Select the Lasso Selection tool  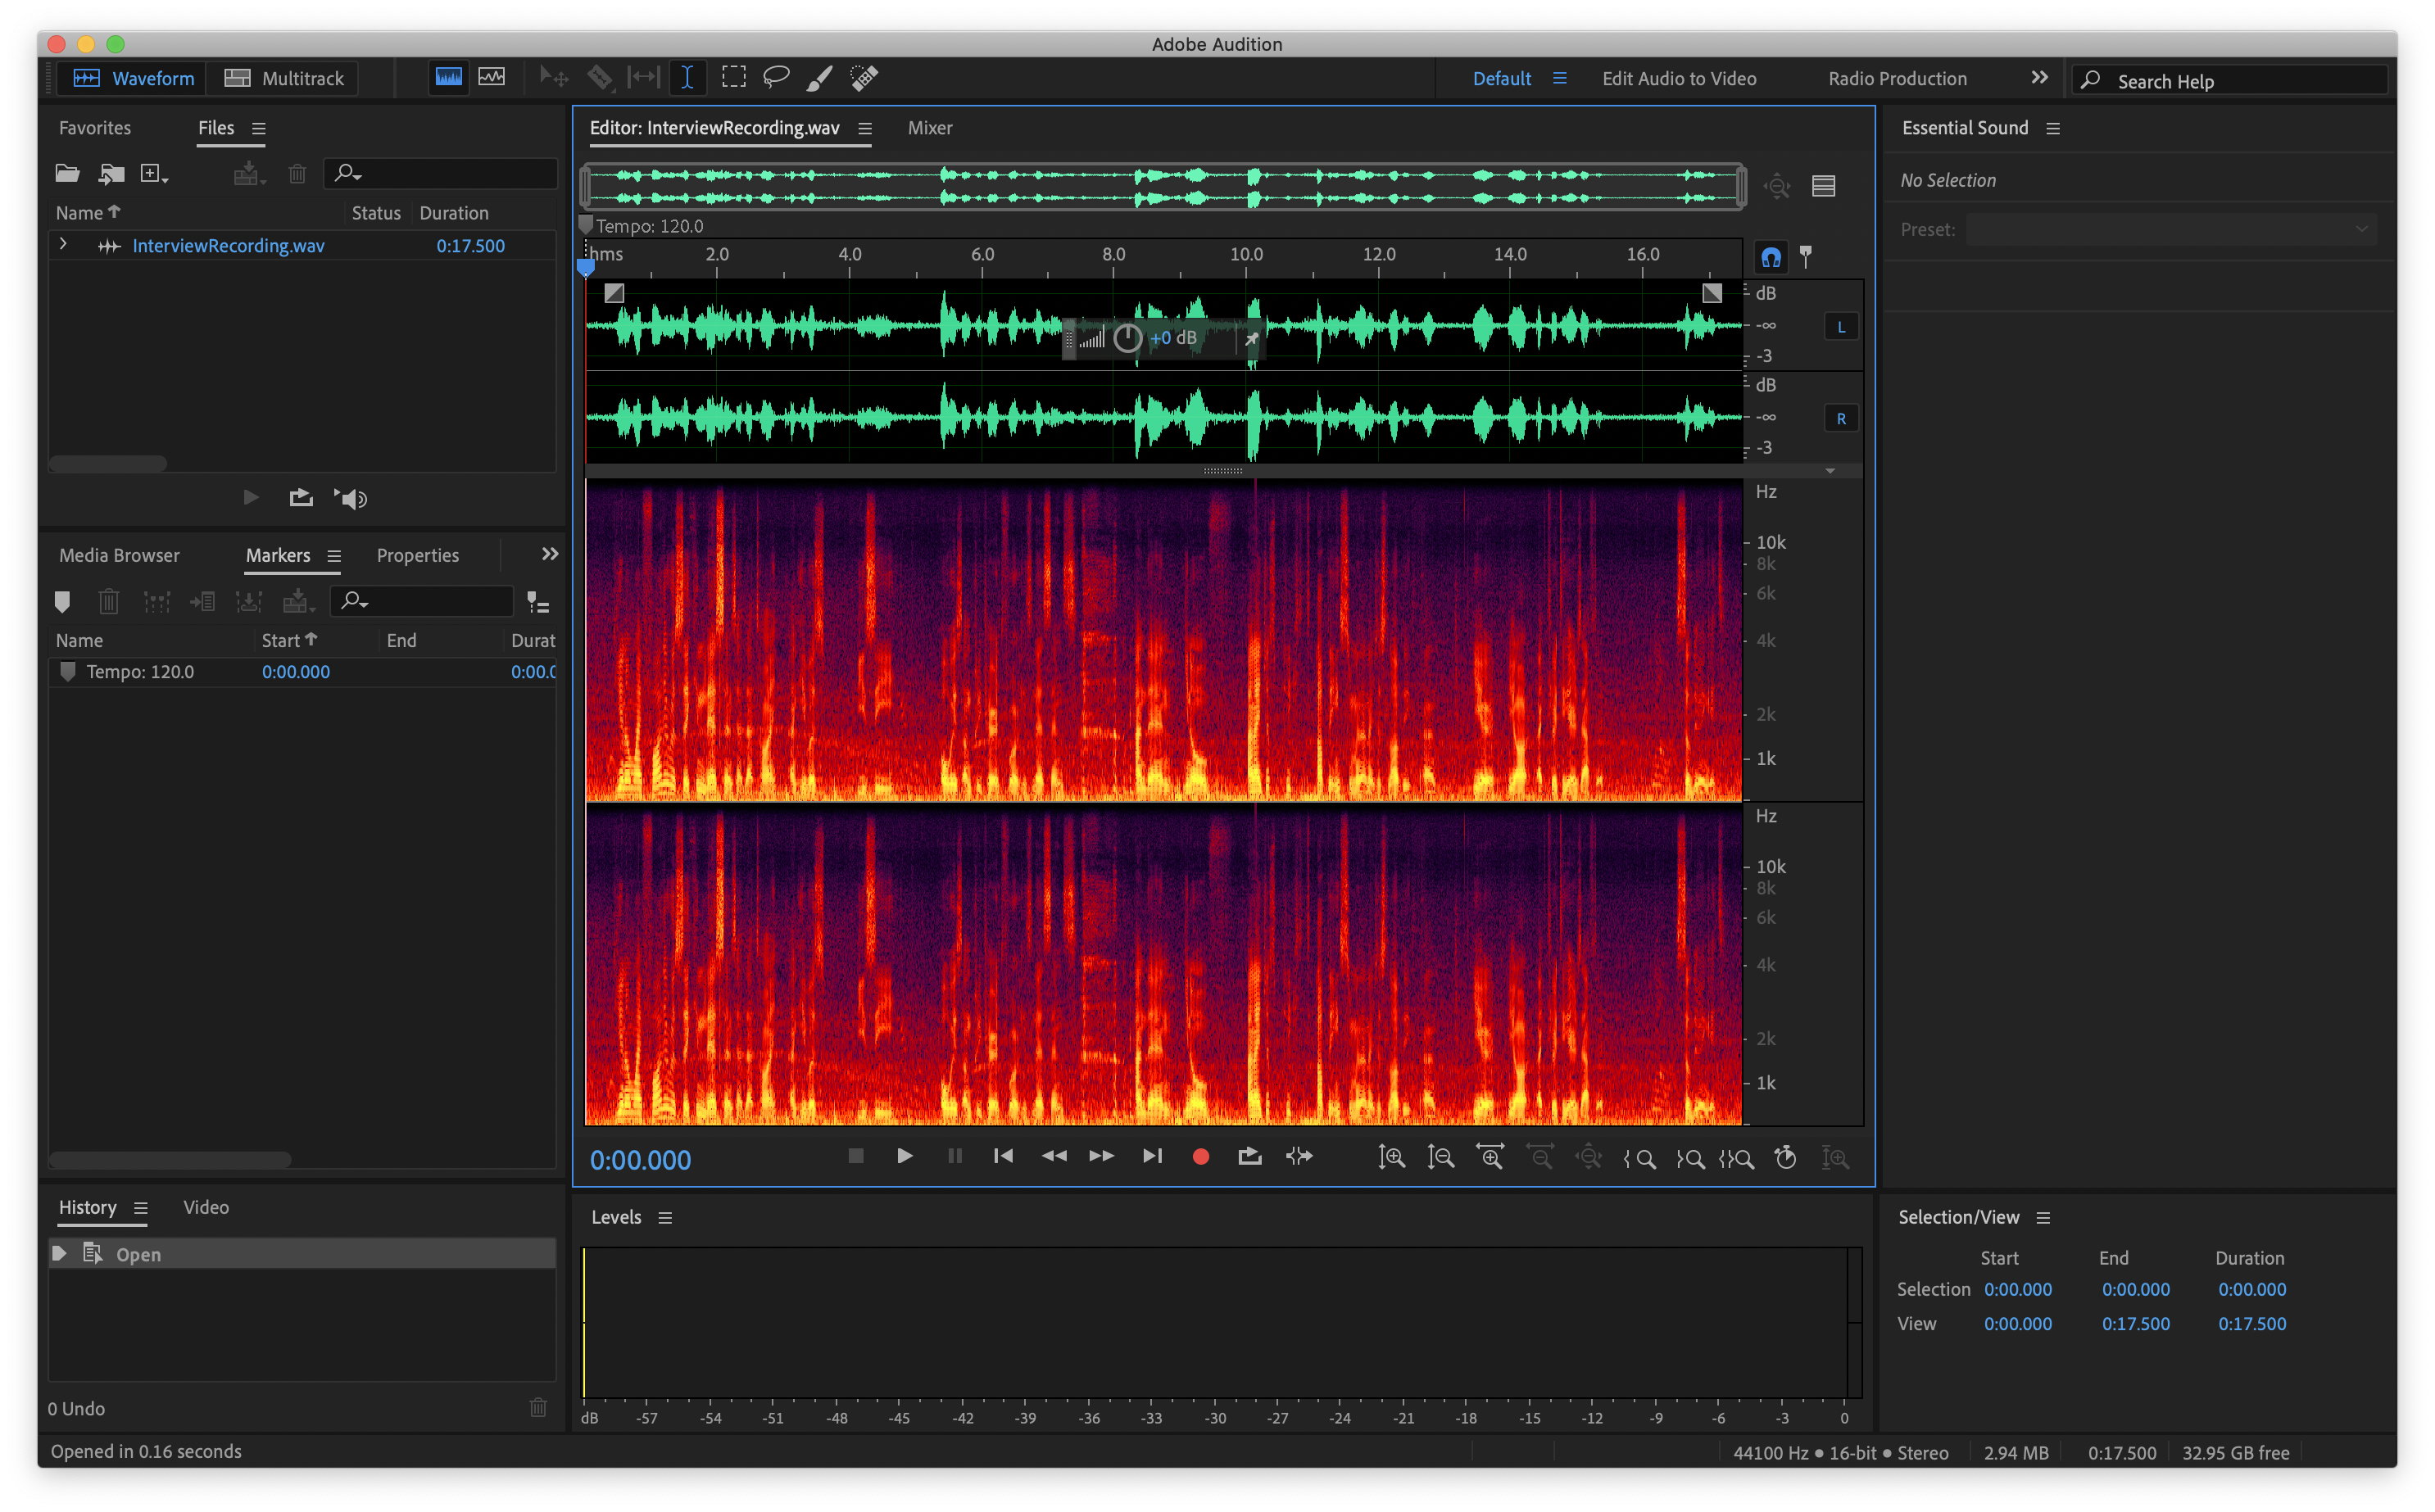[x=775, y=77]
